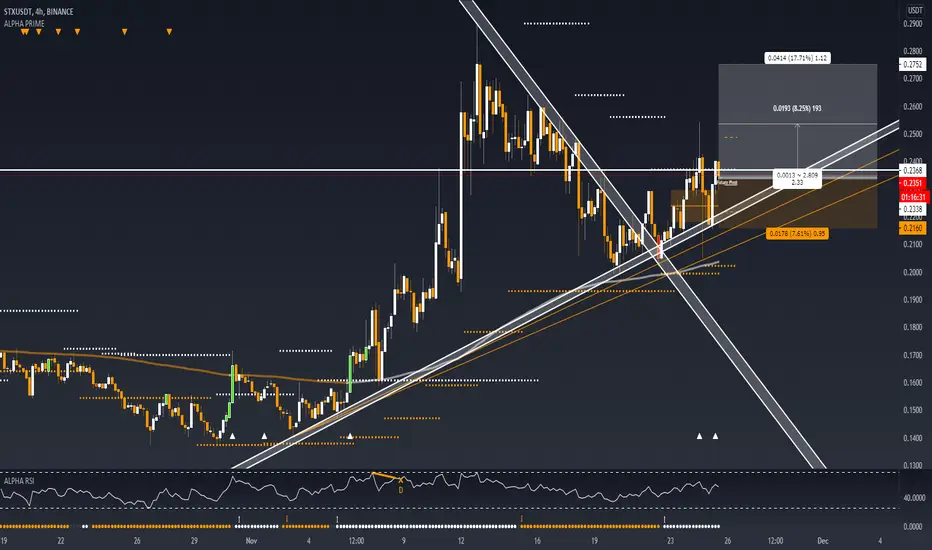Open the STXUSDT, 4h, BINANCE symbol title

[39, 11]
